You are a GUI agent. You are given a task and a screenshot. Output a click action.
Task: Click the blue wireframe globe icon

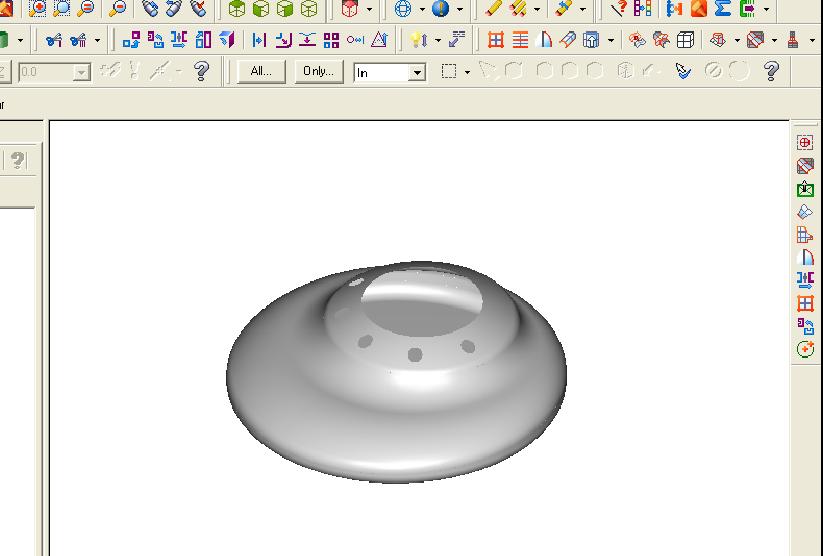coord(403,8)
